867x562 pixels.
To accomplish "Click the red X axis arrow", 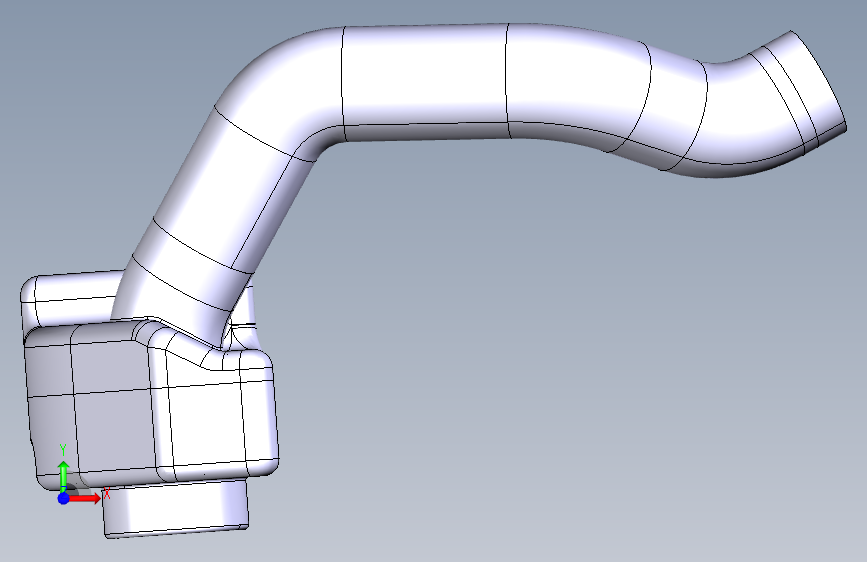I will tap(85, 498).
